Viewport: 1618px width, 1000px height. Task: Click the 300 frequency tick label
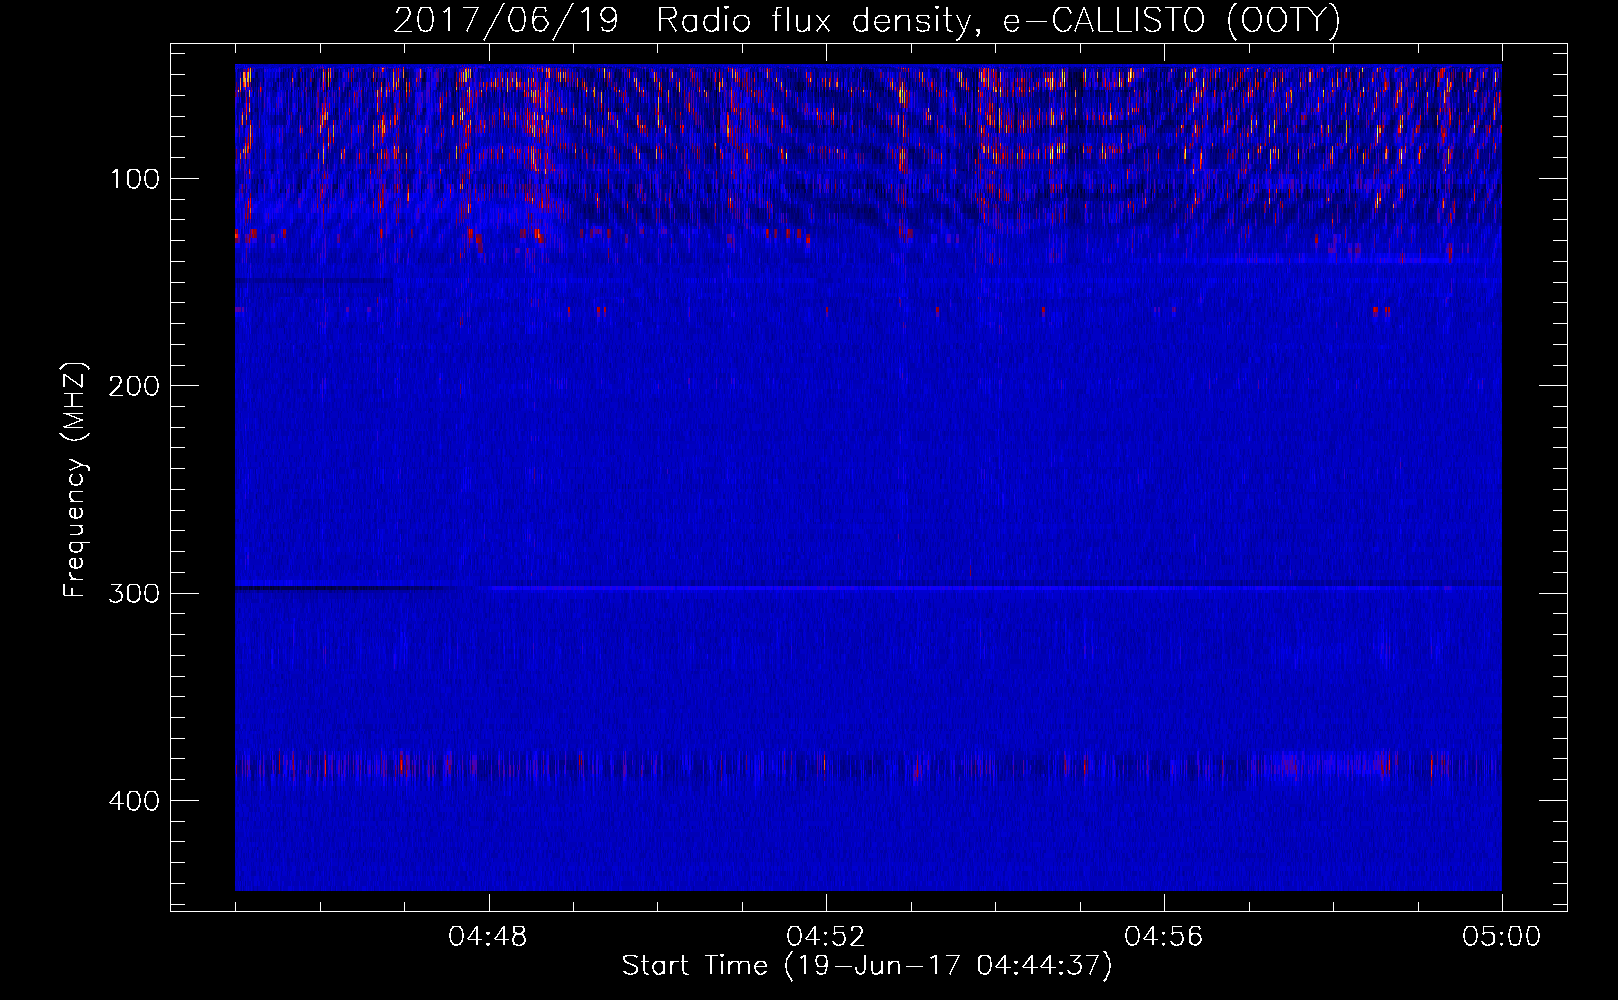pos(134,593)
